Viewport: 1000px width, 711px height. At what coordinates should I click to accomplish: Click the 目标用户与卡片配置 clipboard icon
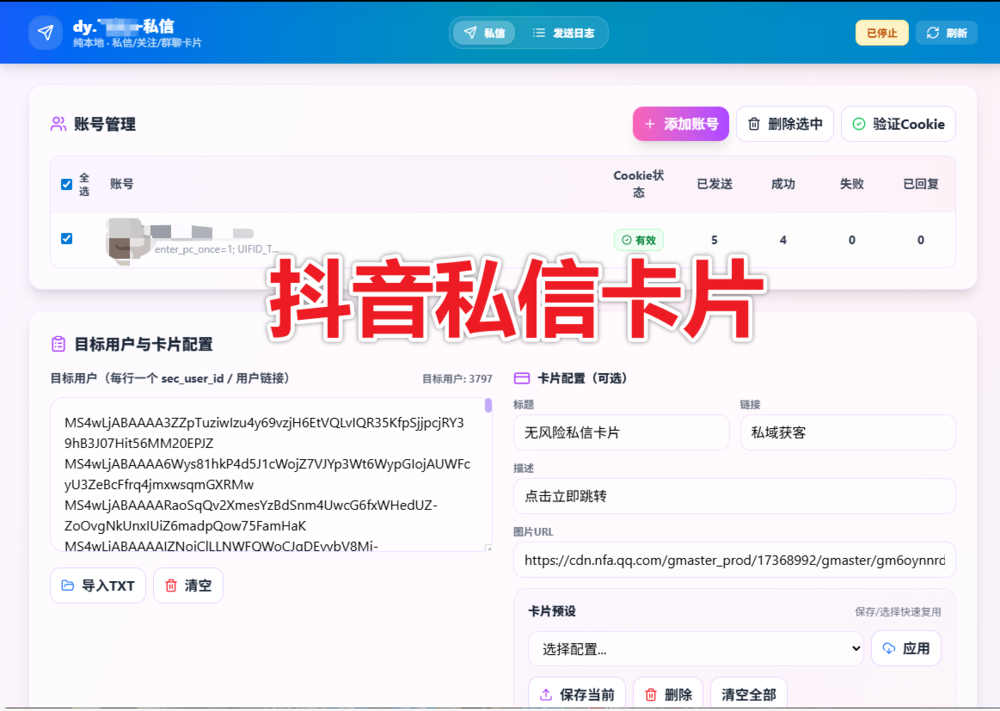tap(58, 344)
